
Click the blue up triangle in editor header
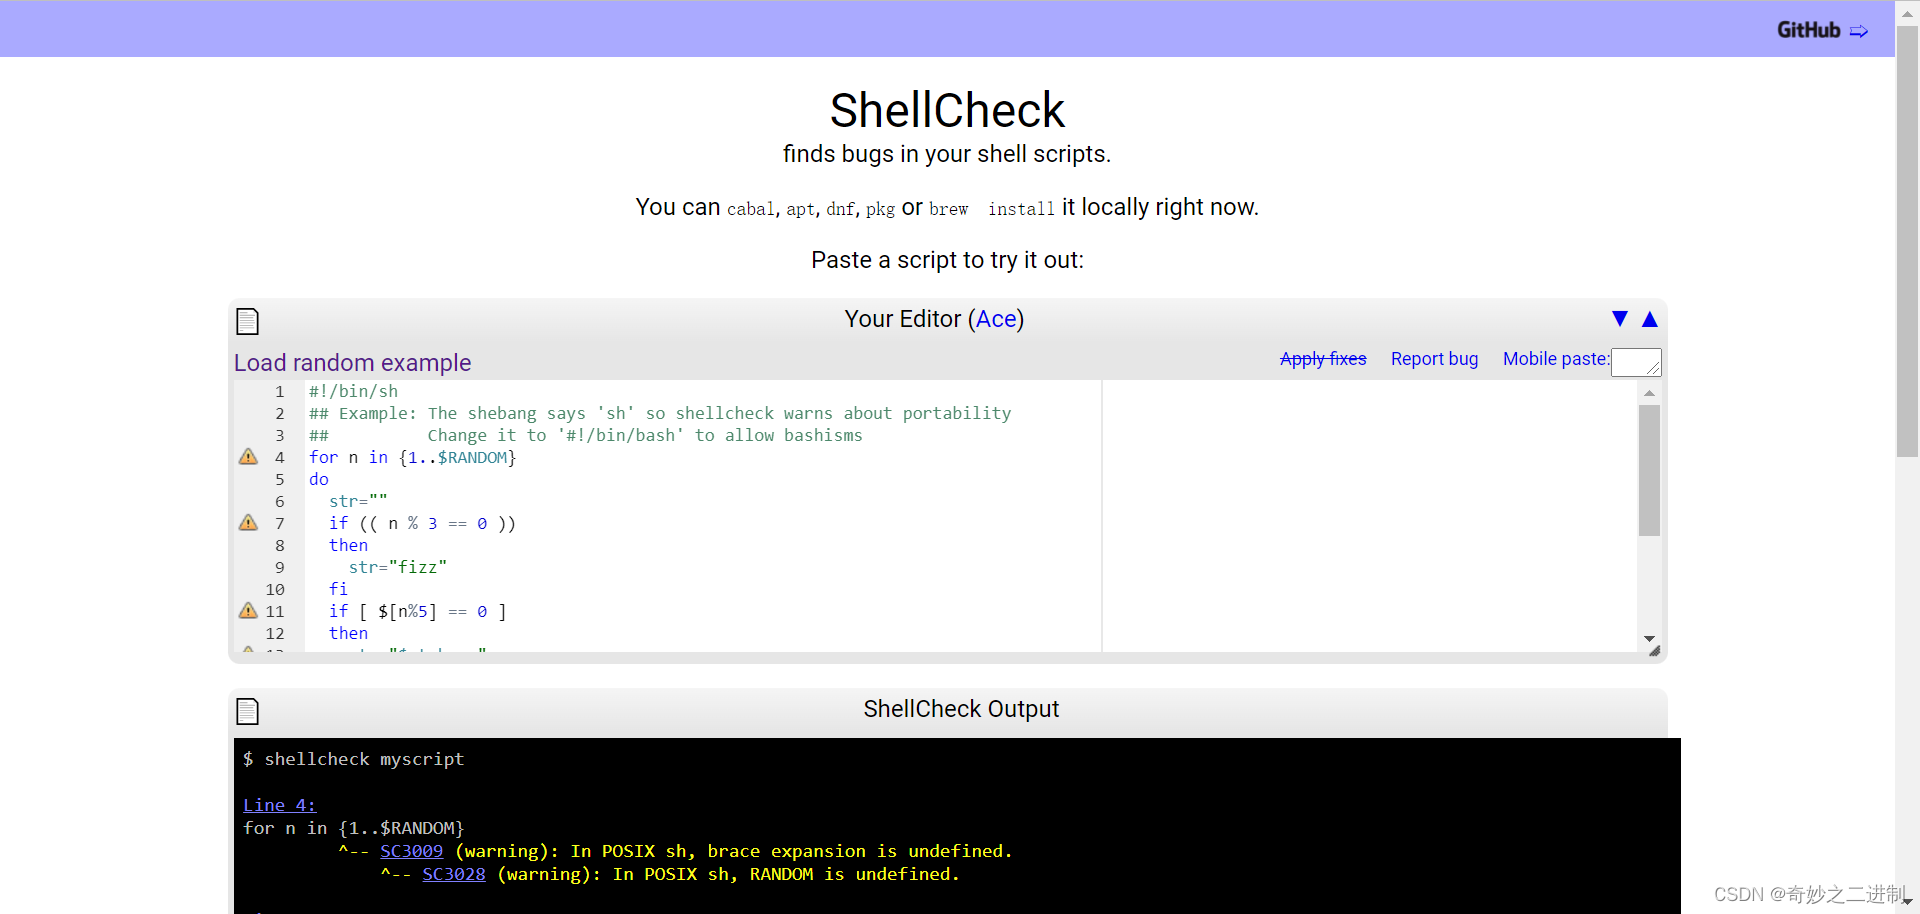click(x=1650, y=319)
